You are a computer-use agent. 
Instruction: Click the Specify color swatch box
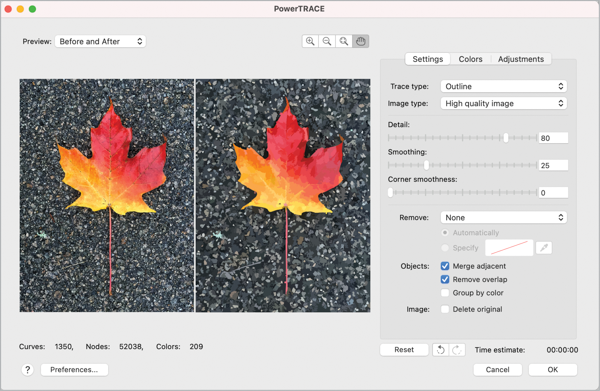click(x=509, y=248)
